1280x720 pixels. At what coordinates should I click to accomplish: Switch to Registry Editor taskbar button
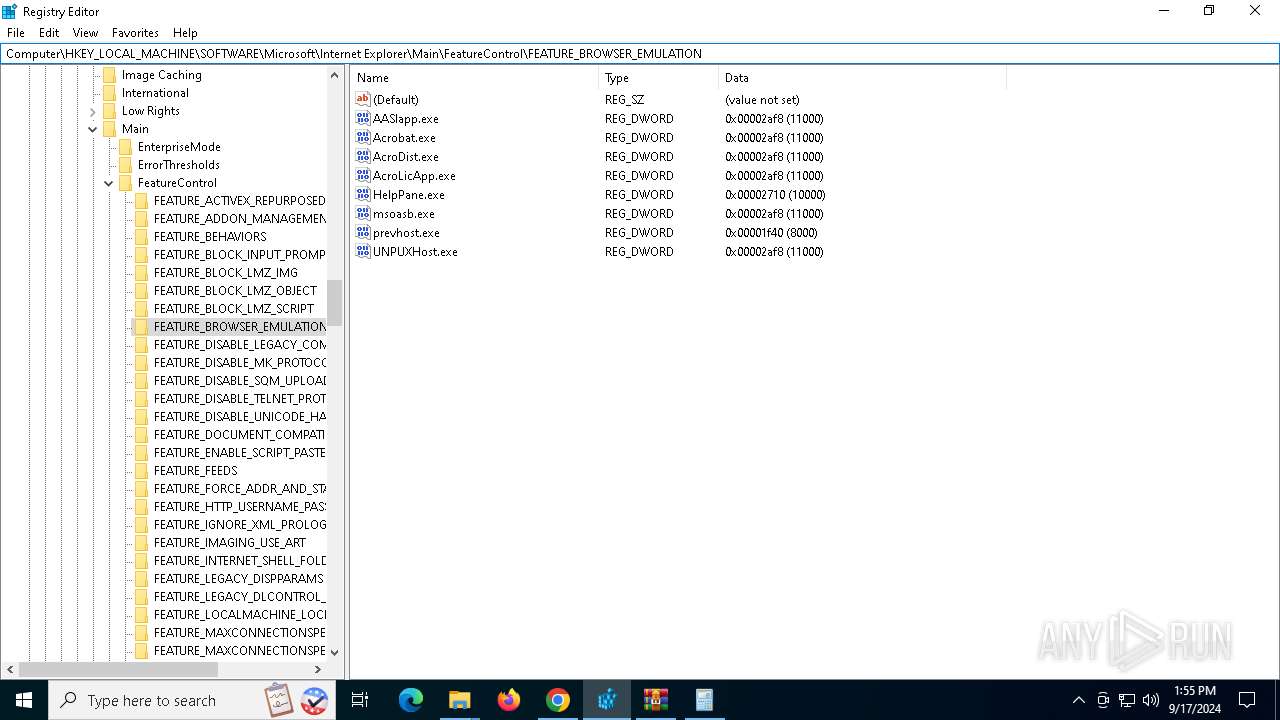point(607,700)
